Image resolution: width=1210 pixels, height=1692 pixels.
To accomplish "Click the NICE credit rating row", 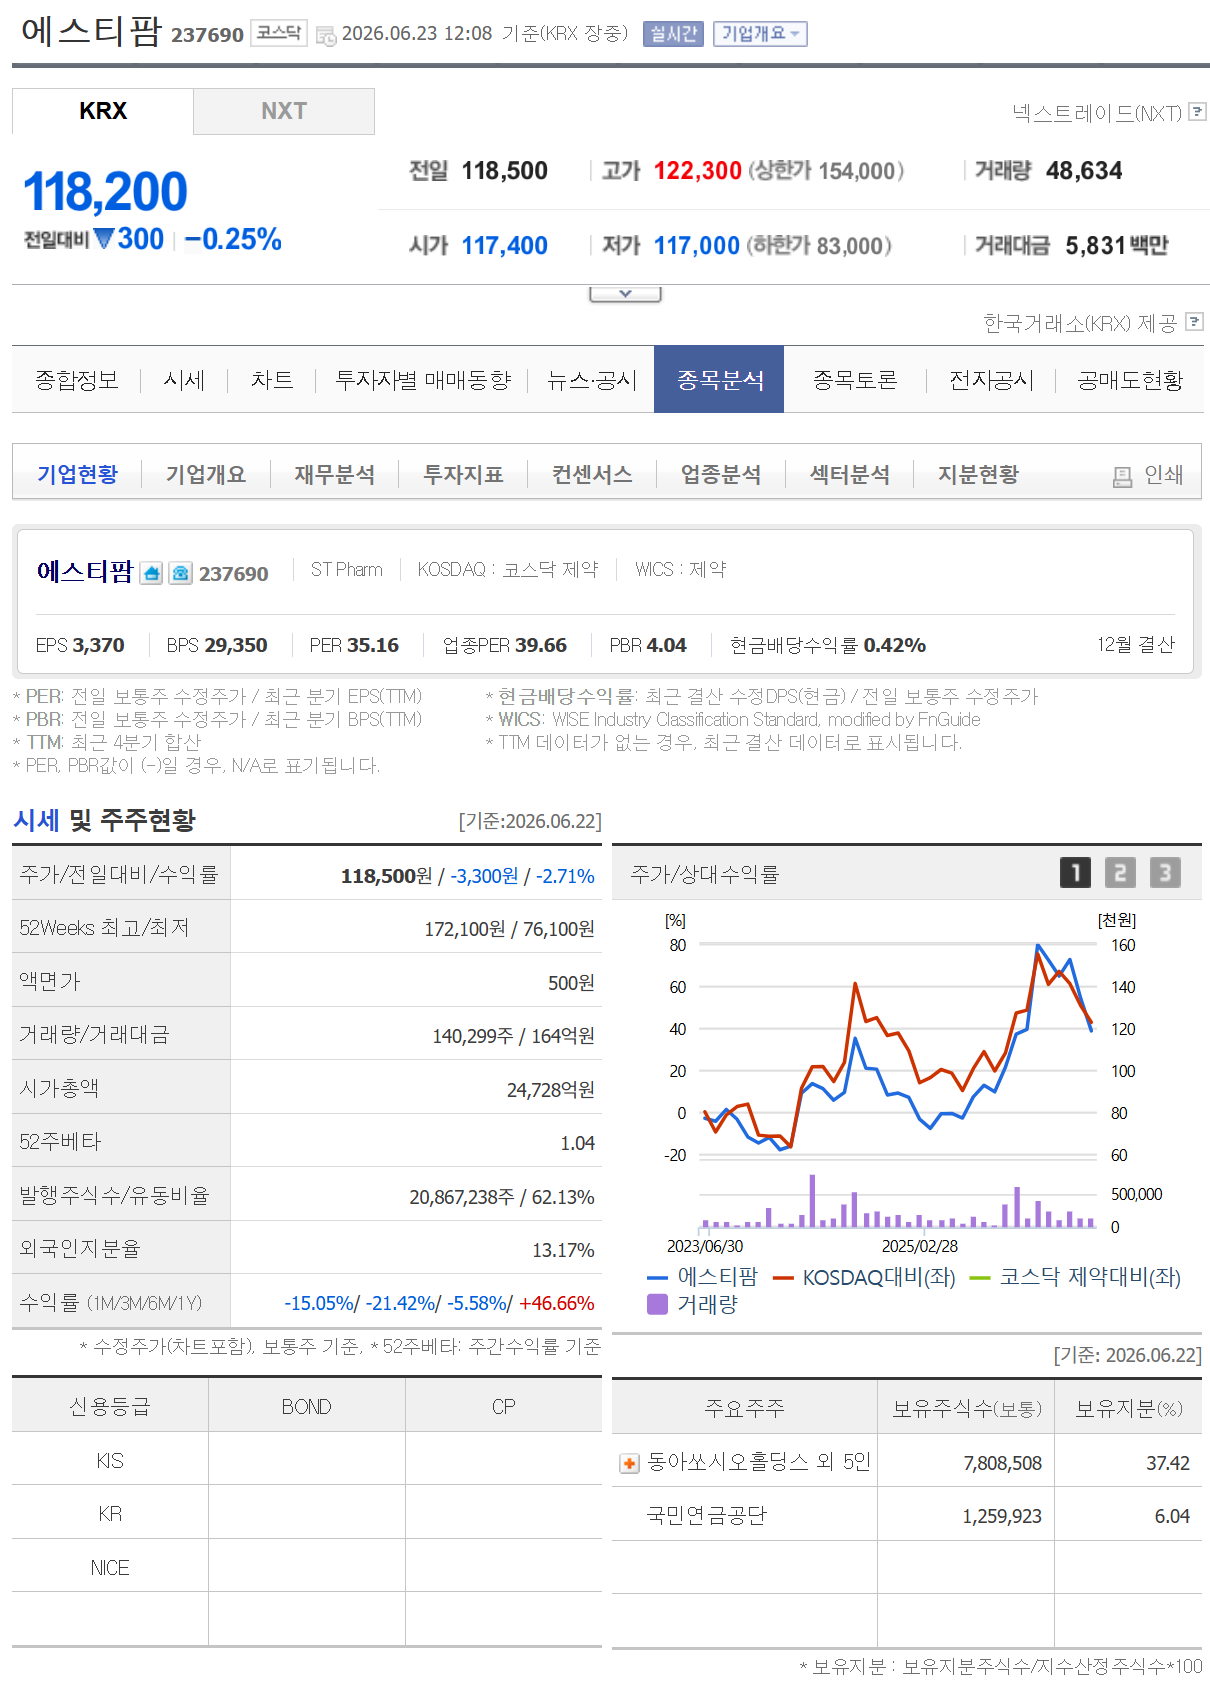I will coord(307,1566).
